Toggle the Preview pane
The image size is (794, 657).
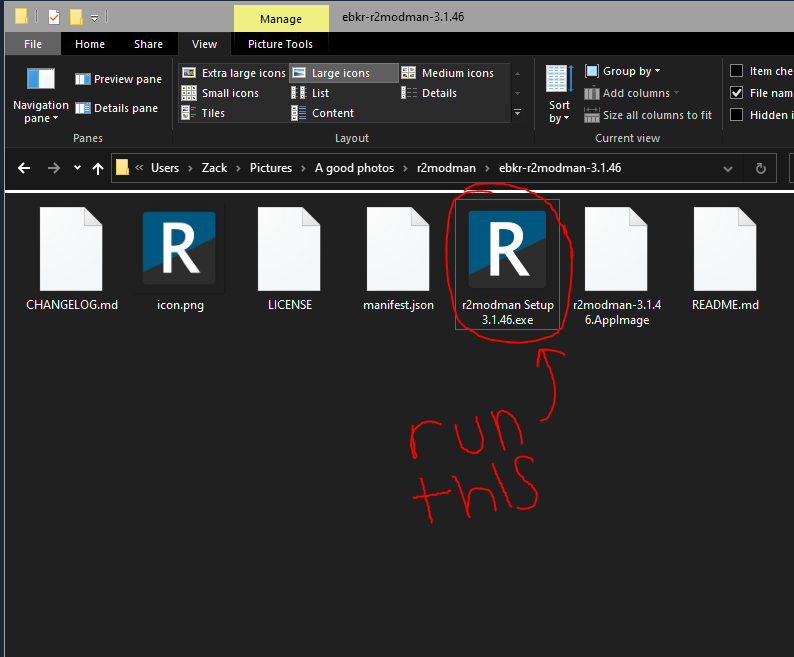[x=118, y=79]
